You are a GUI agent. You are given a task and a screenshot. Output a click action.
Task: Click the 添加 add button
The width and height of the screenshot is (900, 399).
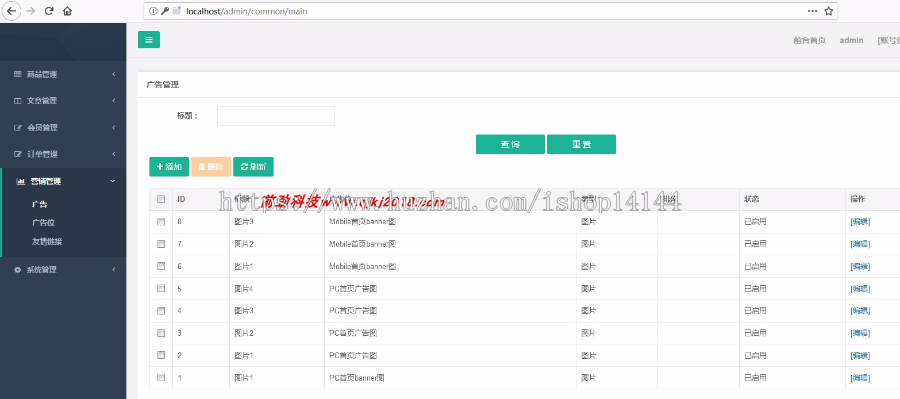(x=169, y=166)
